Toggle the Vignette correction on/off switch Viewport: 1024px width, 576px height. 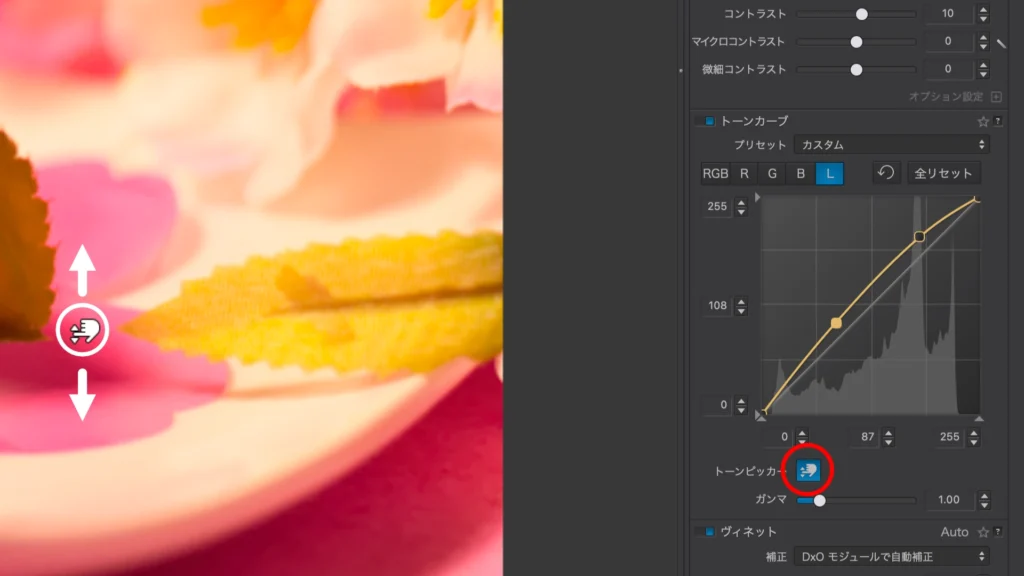pyautogui.click(x=707, y=532)
